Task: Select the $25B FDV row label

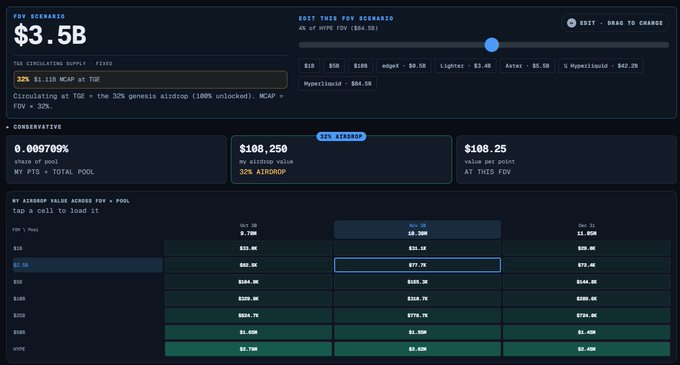Action: pyautogui.click(x=19, y=316)
